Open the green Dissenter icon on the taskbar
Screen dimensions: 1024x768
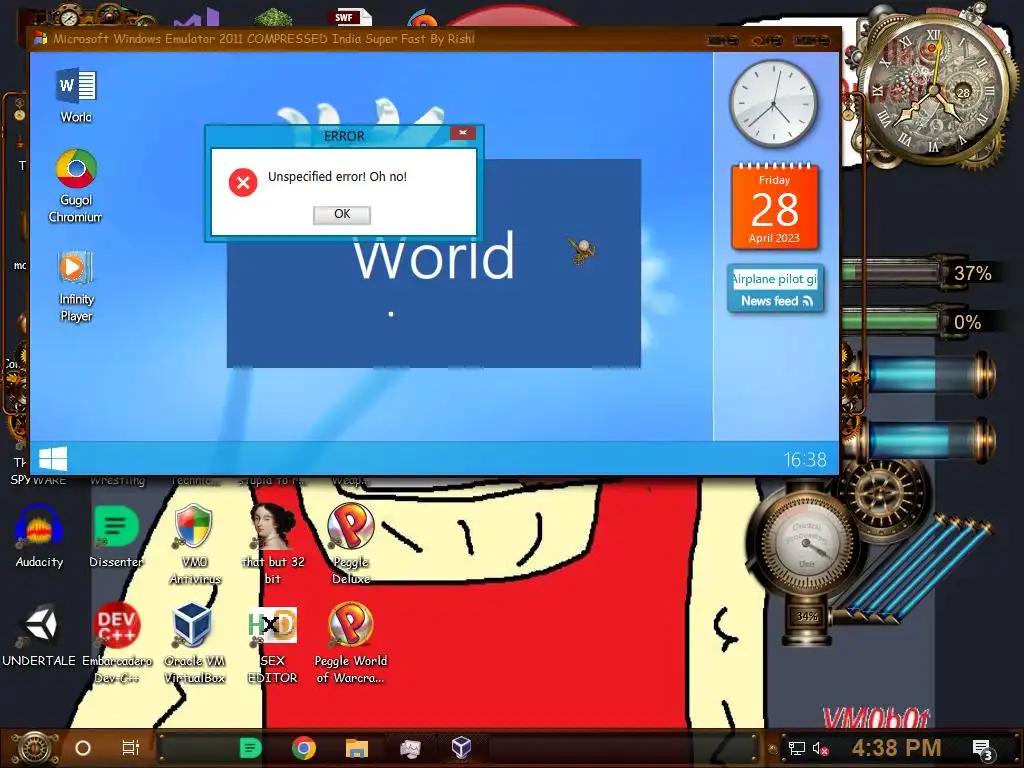click(x=250, y=748)
